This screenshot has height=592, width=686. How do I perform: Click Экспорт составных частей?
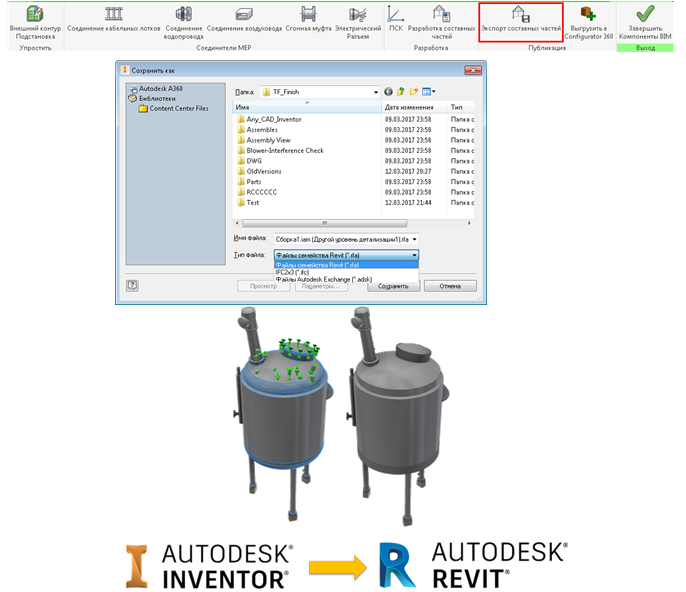[521, 22]
